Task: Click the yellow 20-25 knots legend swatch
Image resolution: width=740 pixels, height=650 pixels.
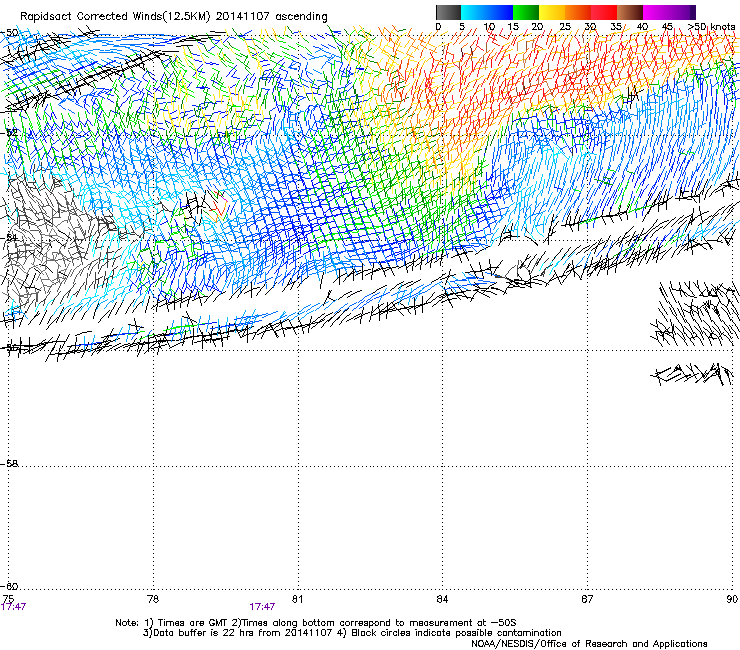Action: (x=552, y=12)
